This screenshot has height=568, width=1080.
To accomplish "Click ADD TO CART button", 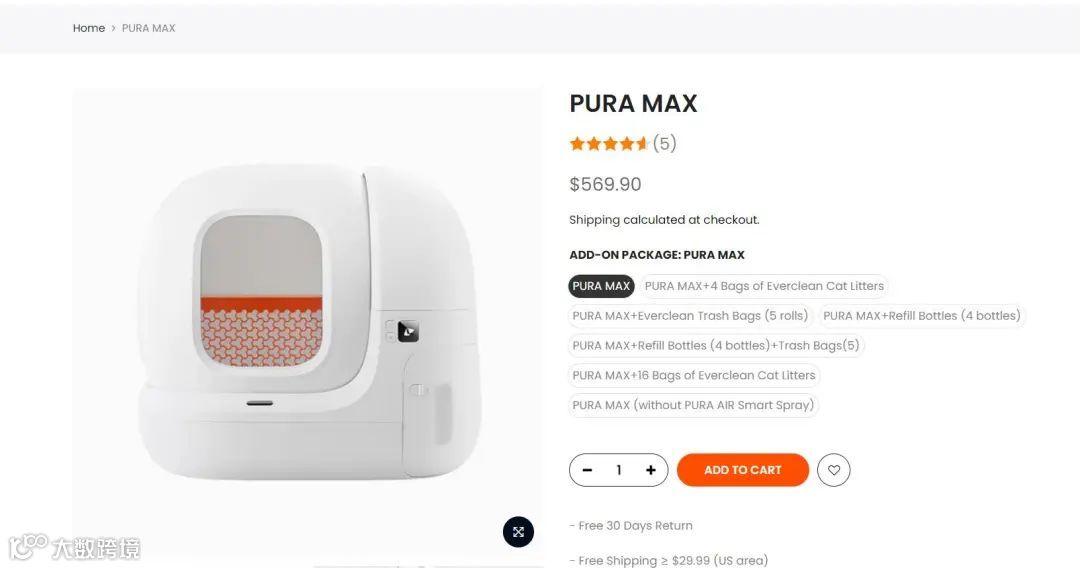I will 742,470.
